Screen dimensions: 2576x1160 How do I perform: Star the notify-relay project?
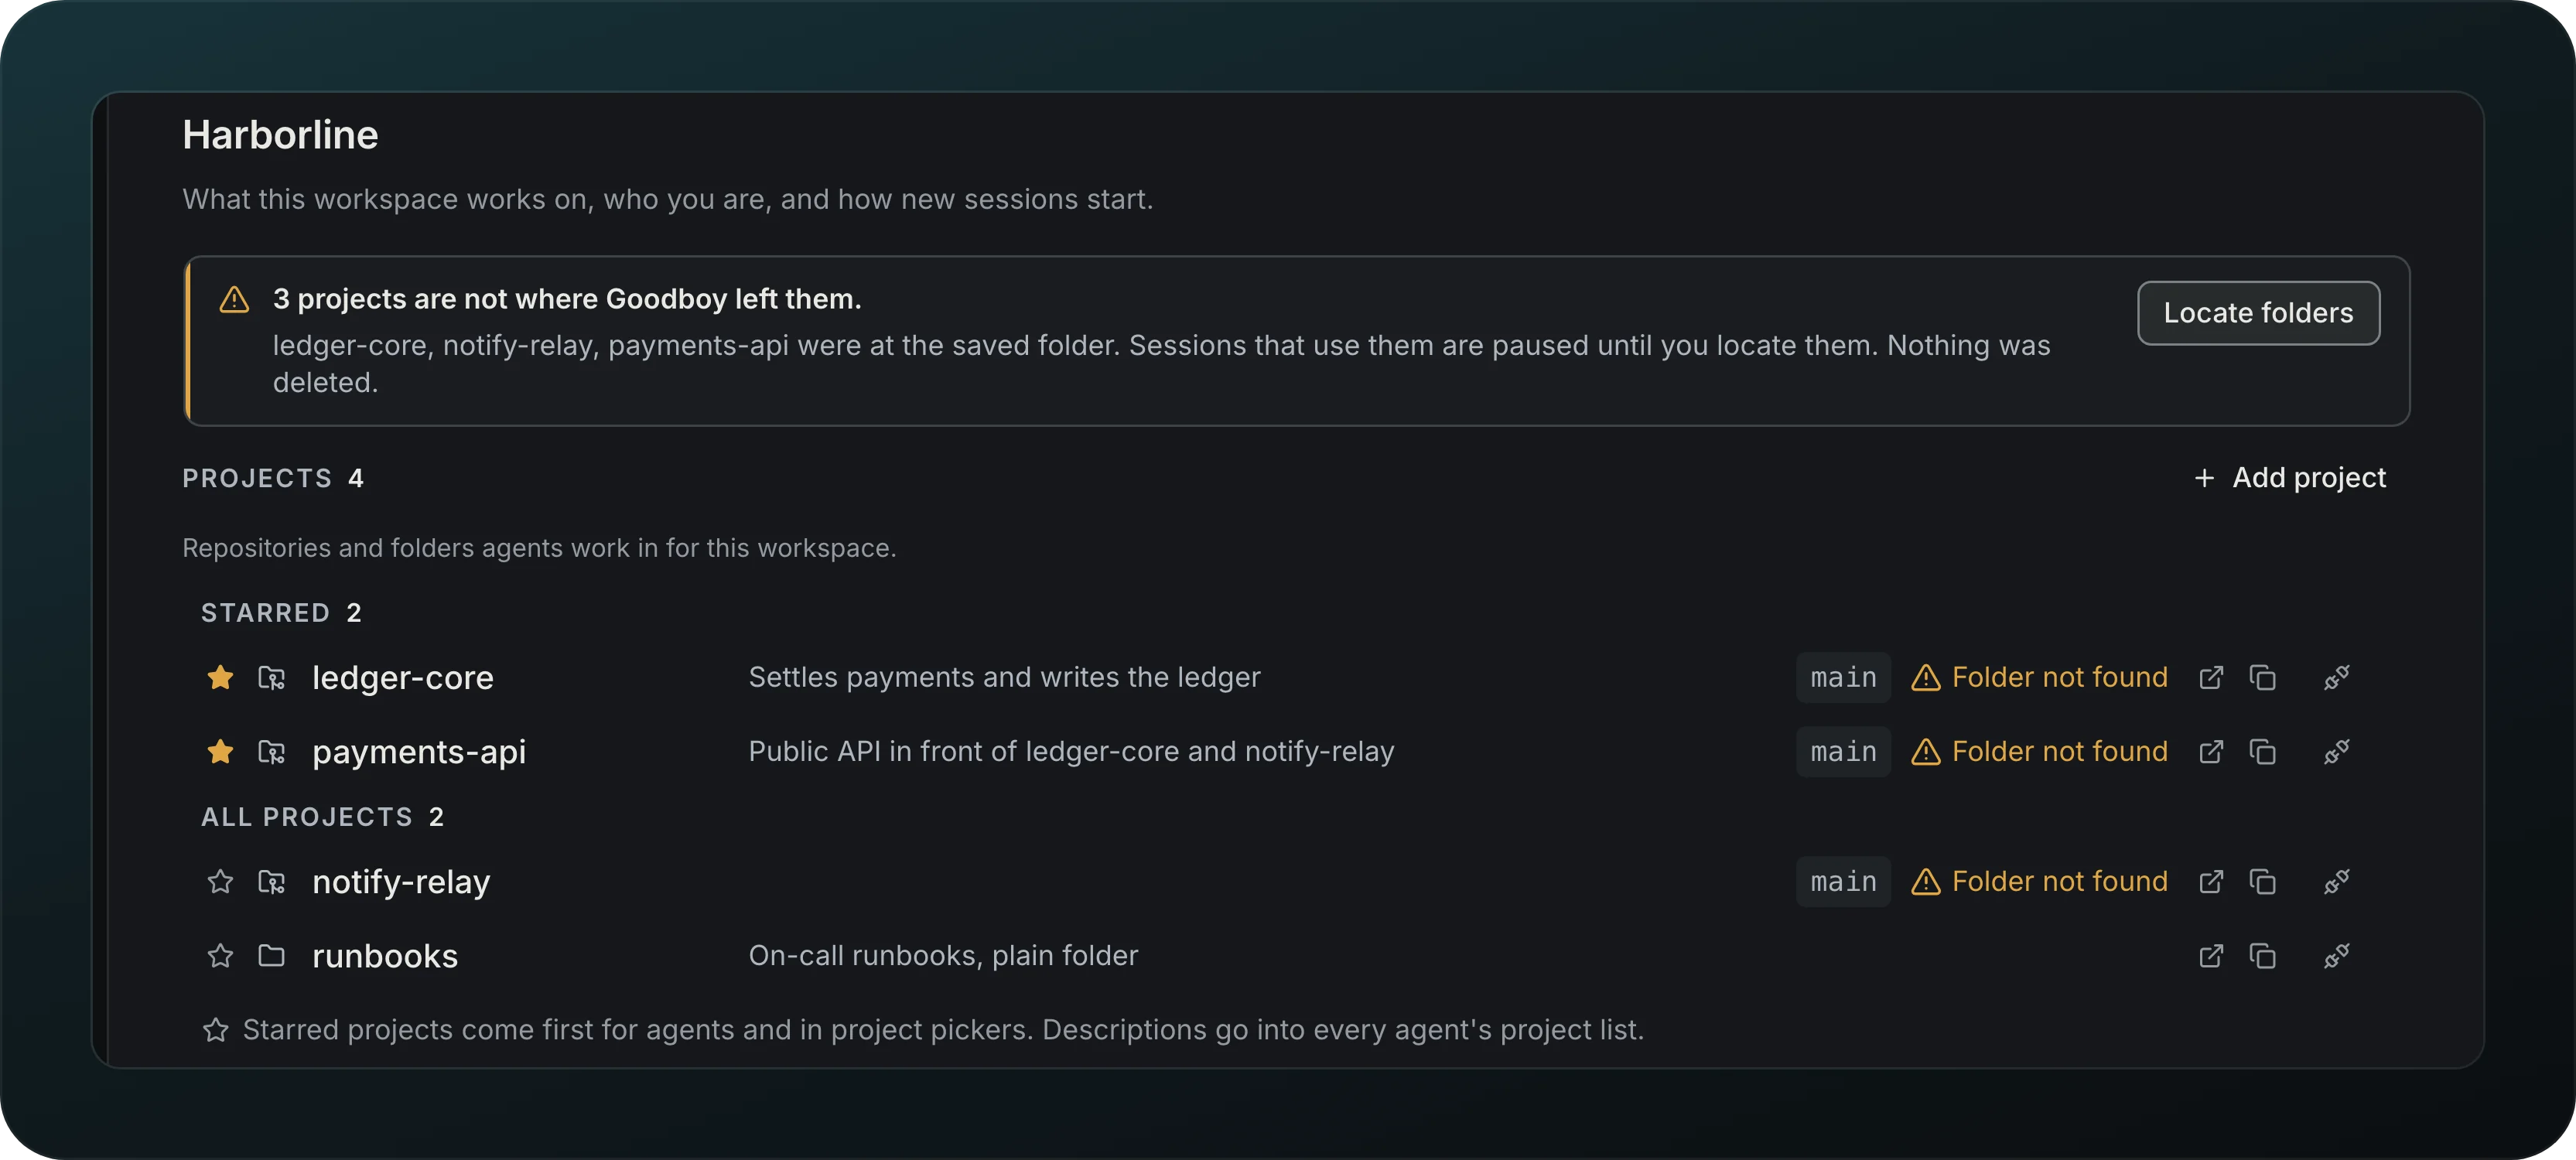[x=220, y=881]
